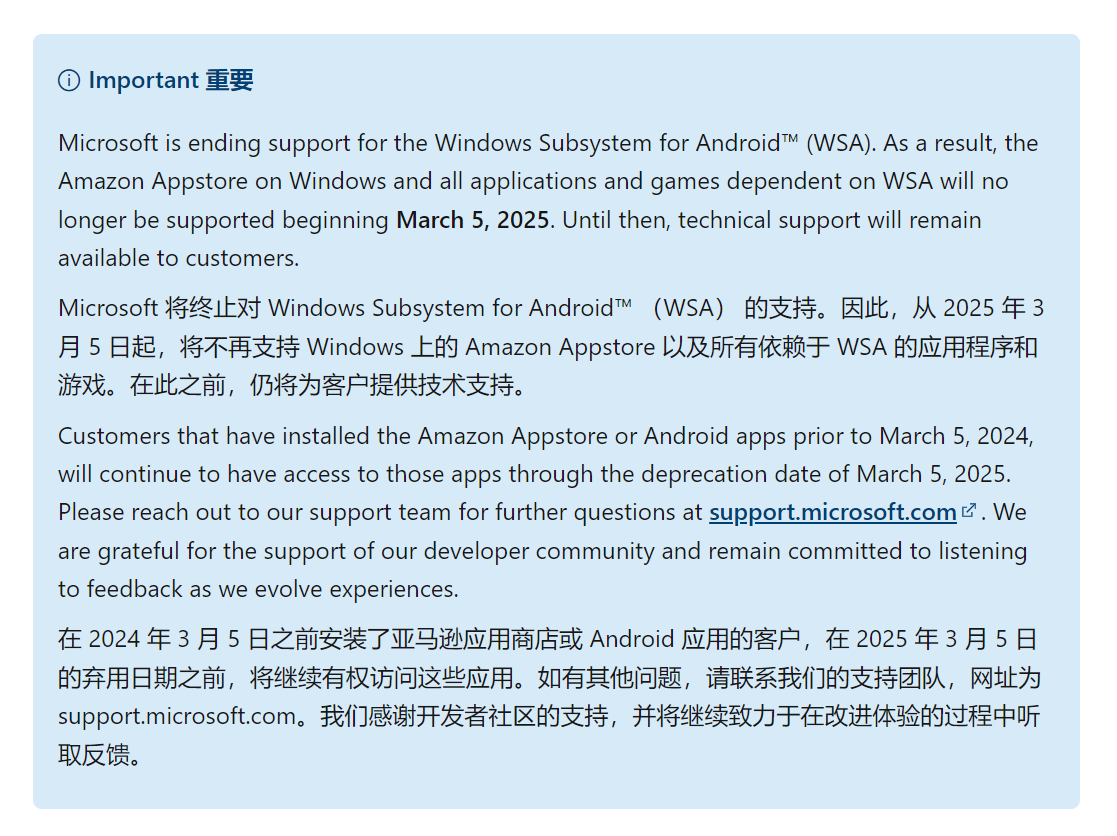
Task: Click the 重要 characters in the heading
Action: [229, 80]
